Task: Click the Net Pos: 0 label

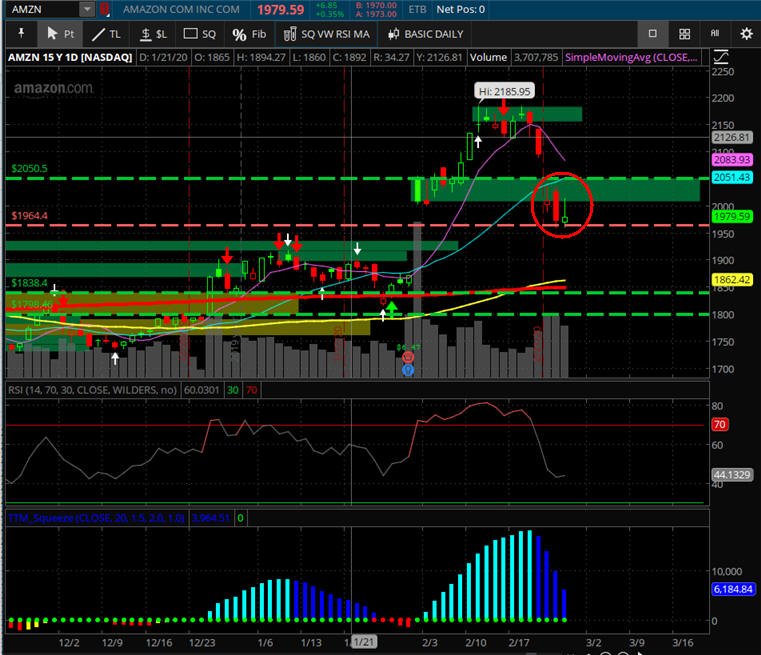Action: click(461, 9)
